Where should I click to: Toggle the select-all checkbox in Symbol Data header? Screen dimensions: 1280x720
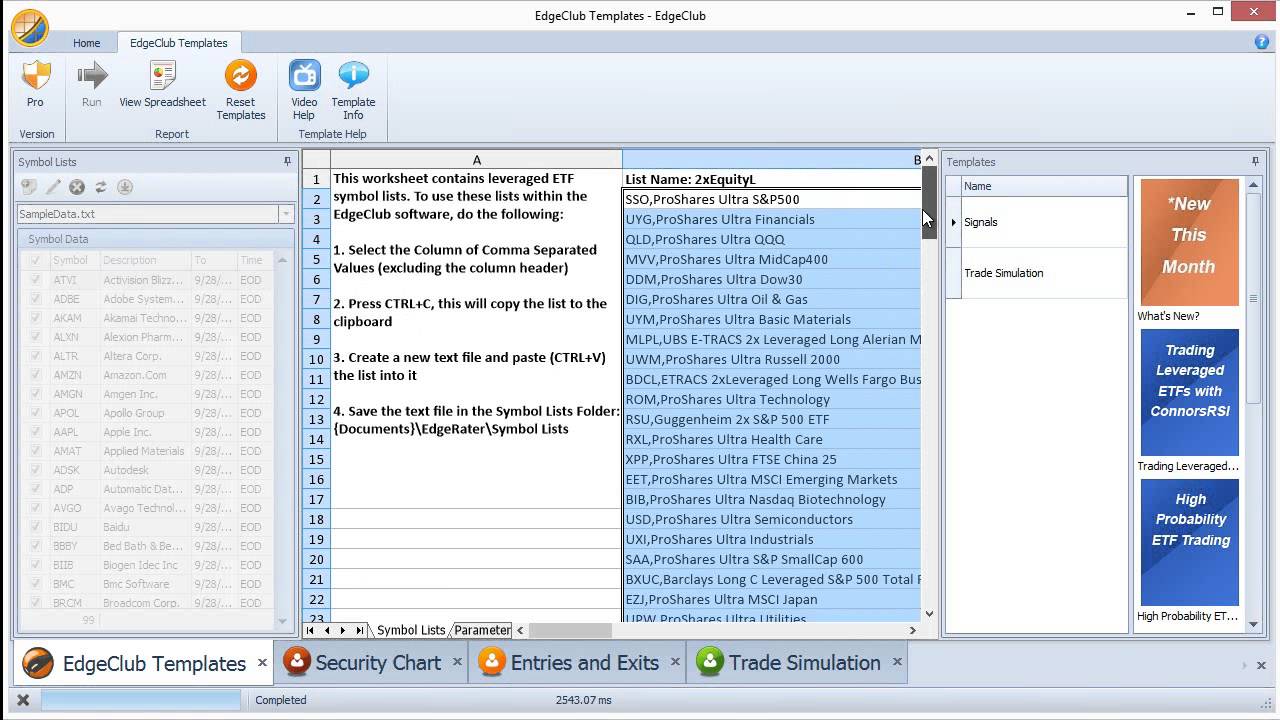pos(36,260)
